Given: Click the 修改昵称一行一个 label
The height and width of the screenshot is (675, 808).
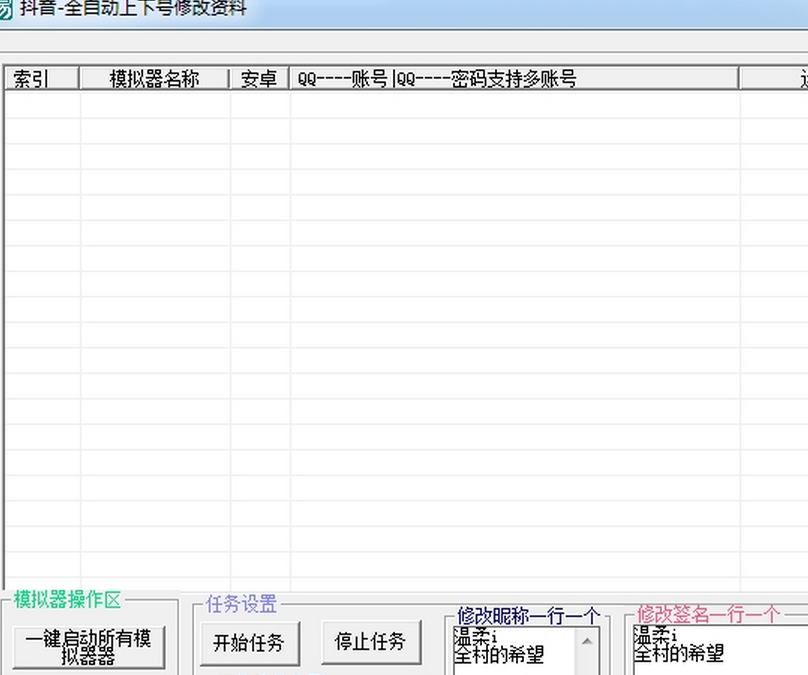Looking at the screenshot, I should pyautogui.click(x=528, y=616).
